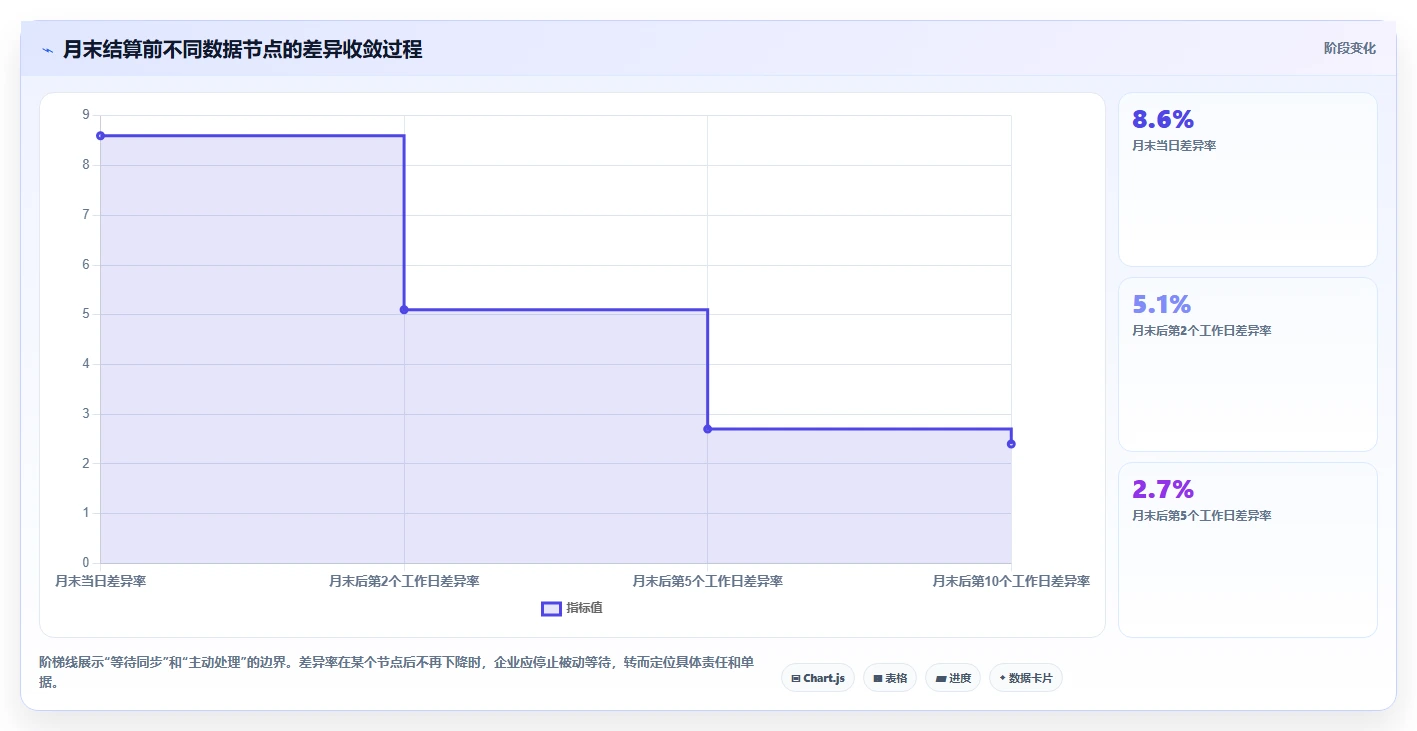Click the y-axis value 5

[x=86, y=314]
